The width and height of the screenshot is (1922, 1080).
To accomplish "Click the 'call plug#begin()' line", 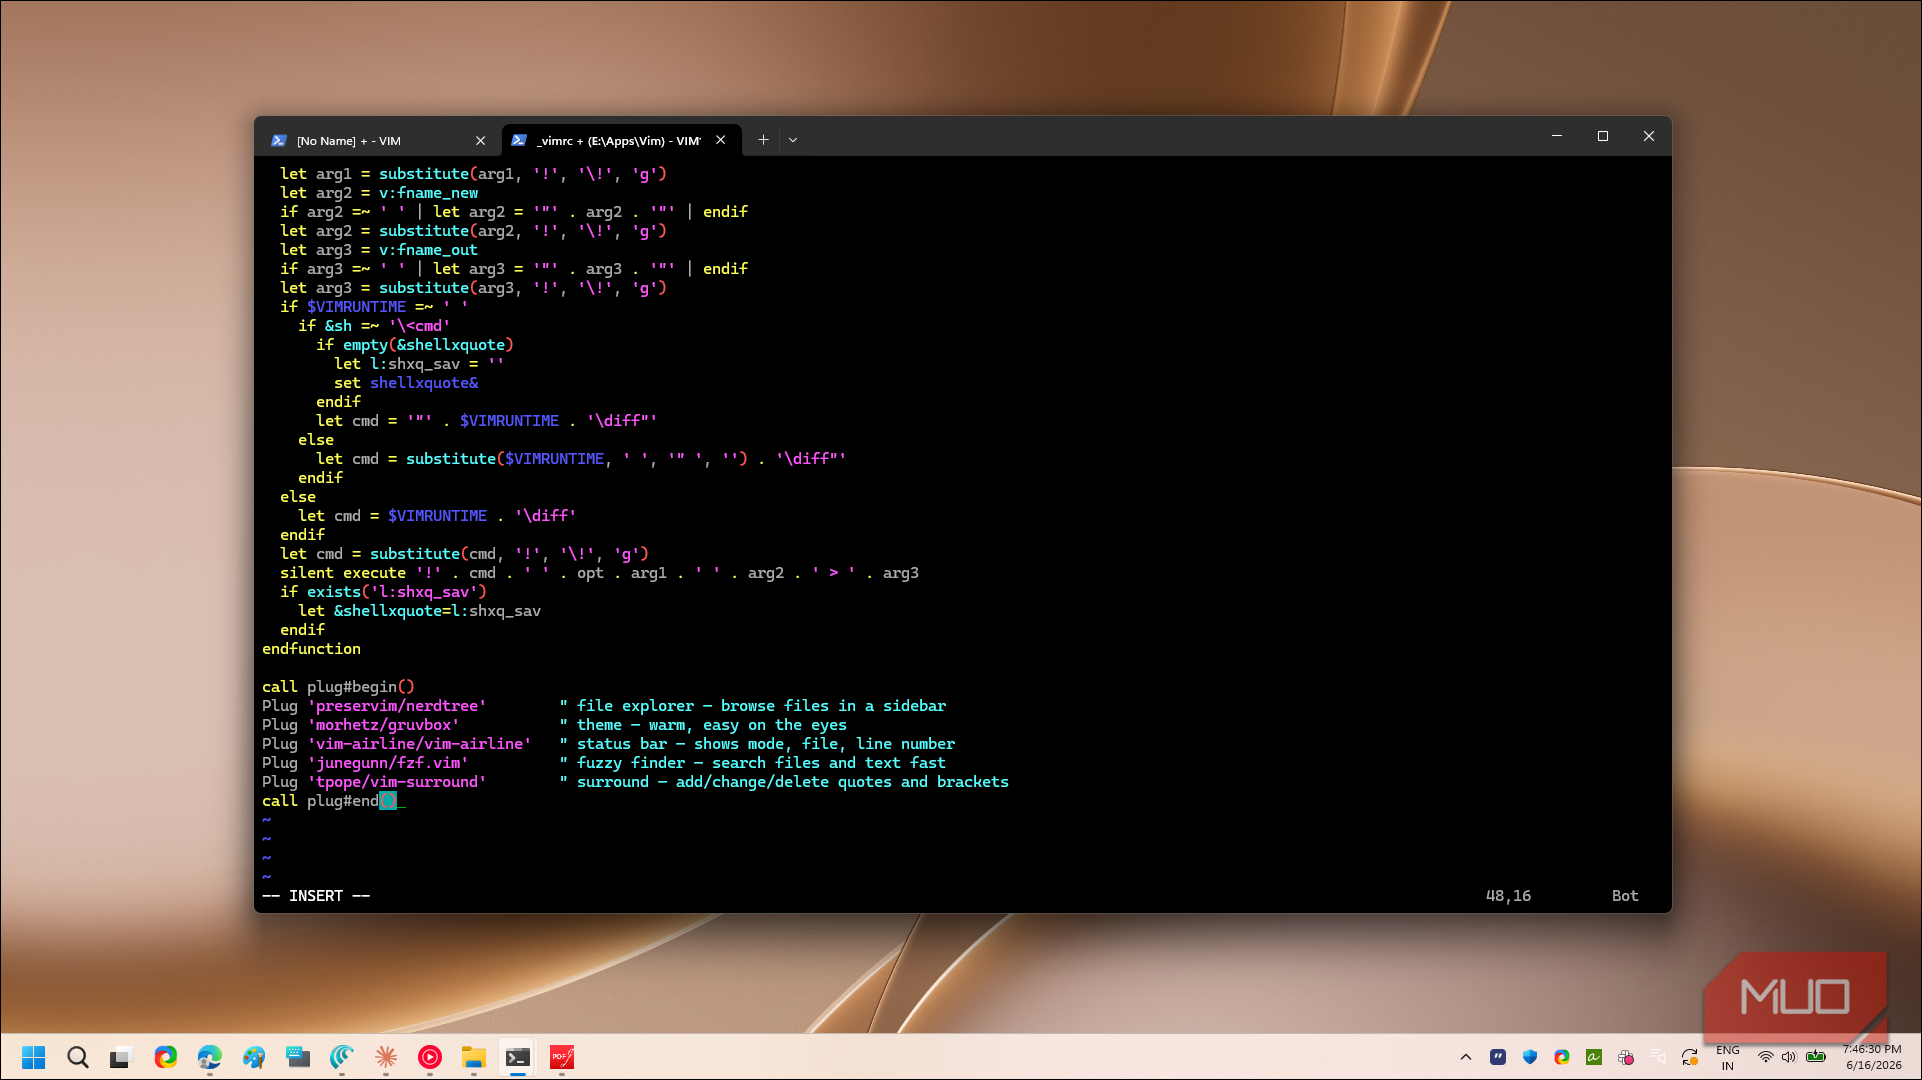I will pyautogui.click(x=338, y=687).
